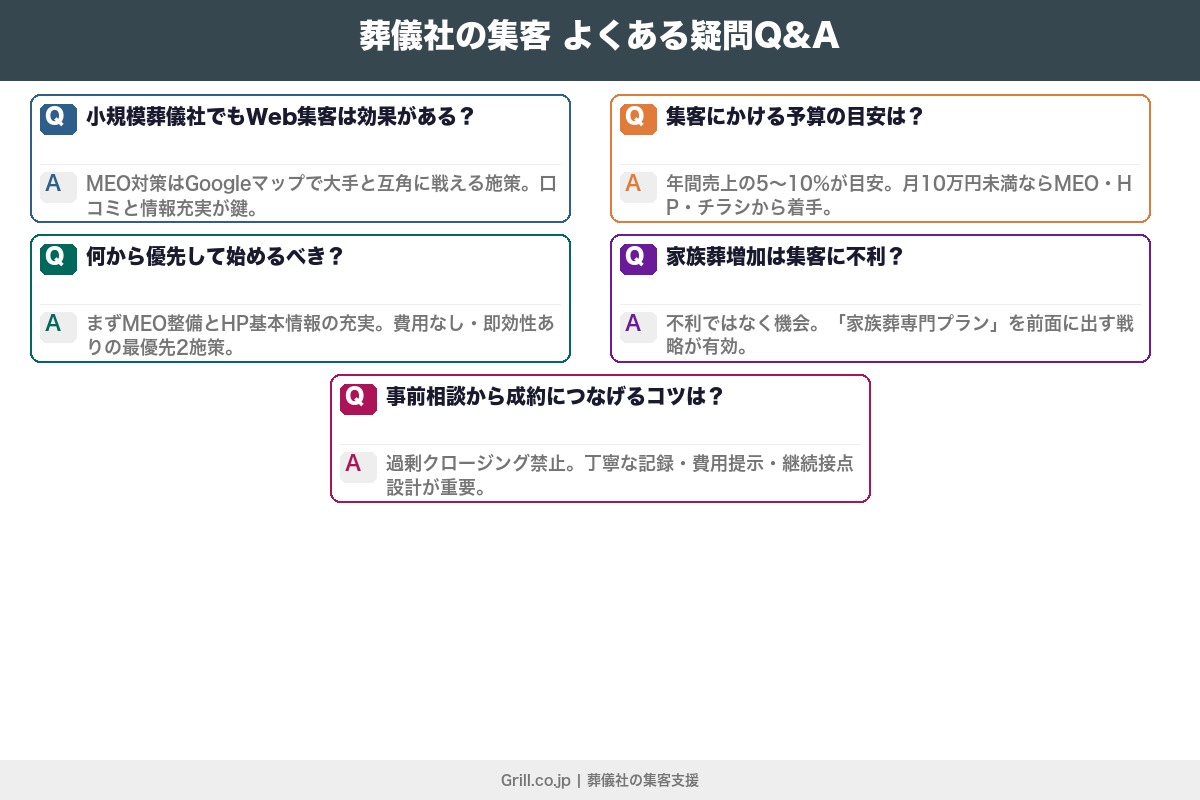
Task: Click the 葬儀社の集客支援 footer text
Action: coord(644,781)
